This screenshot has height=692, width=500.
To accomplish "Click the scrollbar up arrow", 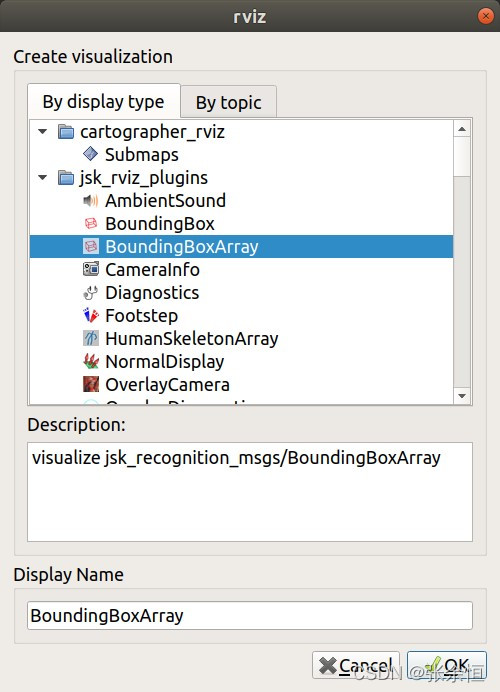I will point(462,129).
